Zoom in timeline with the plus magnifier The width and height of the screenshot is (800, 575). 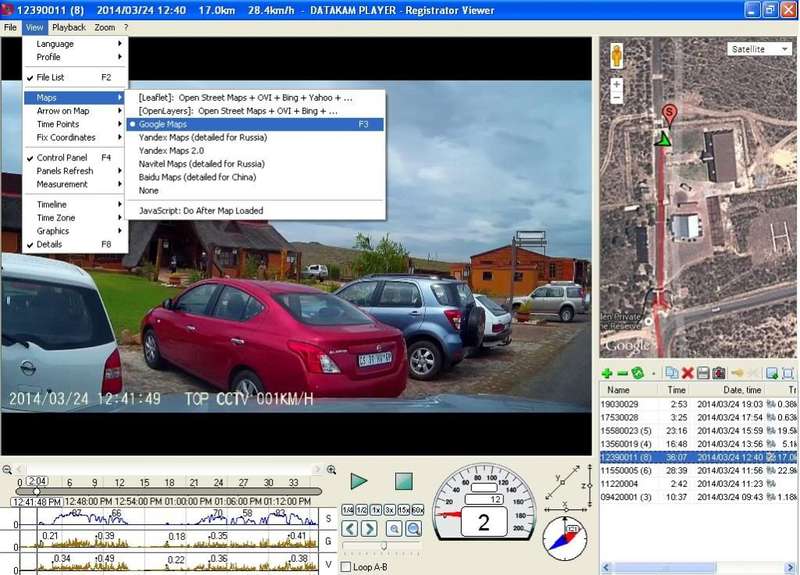click(331, 470)
